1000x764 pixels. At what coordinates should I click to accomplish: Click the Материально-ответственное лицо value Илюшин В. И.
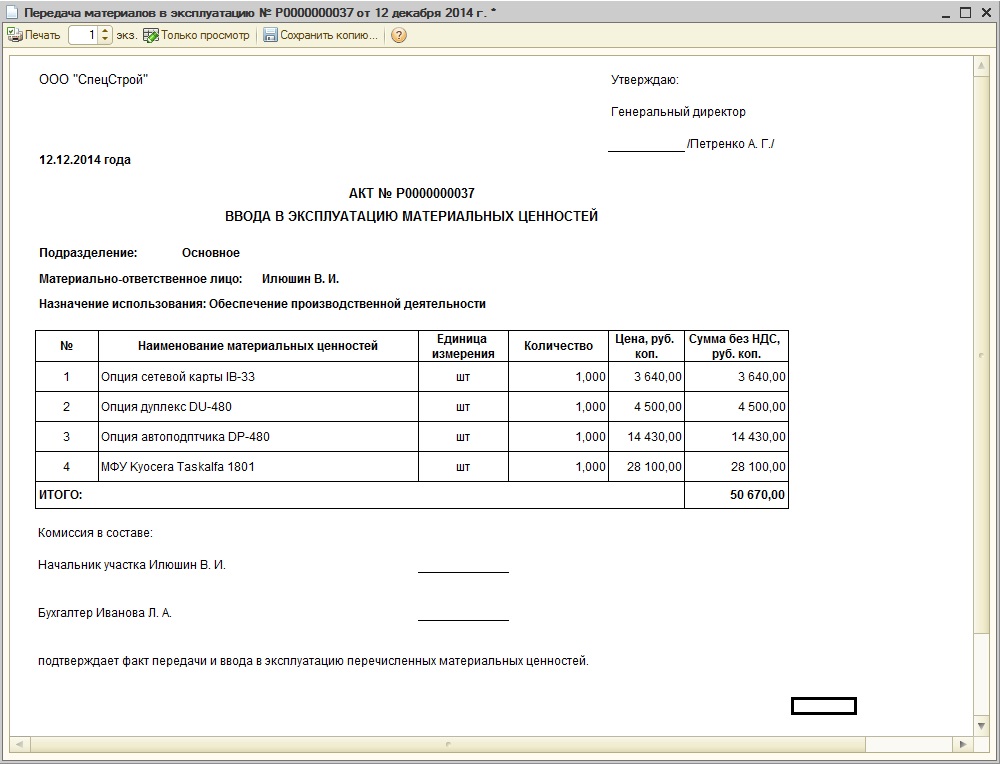(300, 279)
